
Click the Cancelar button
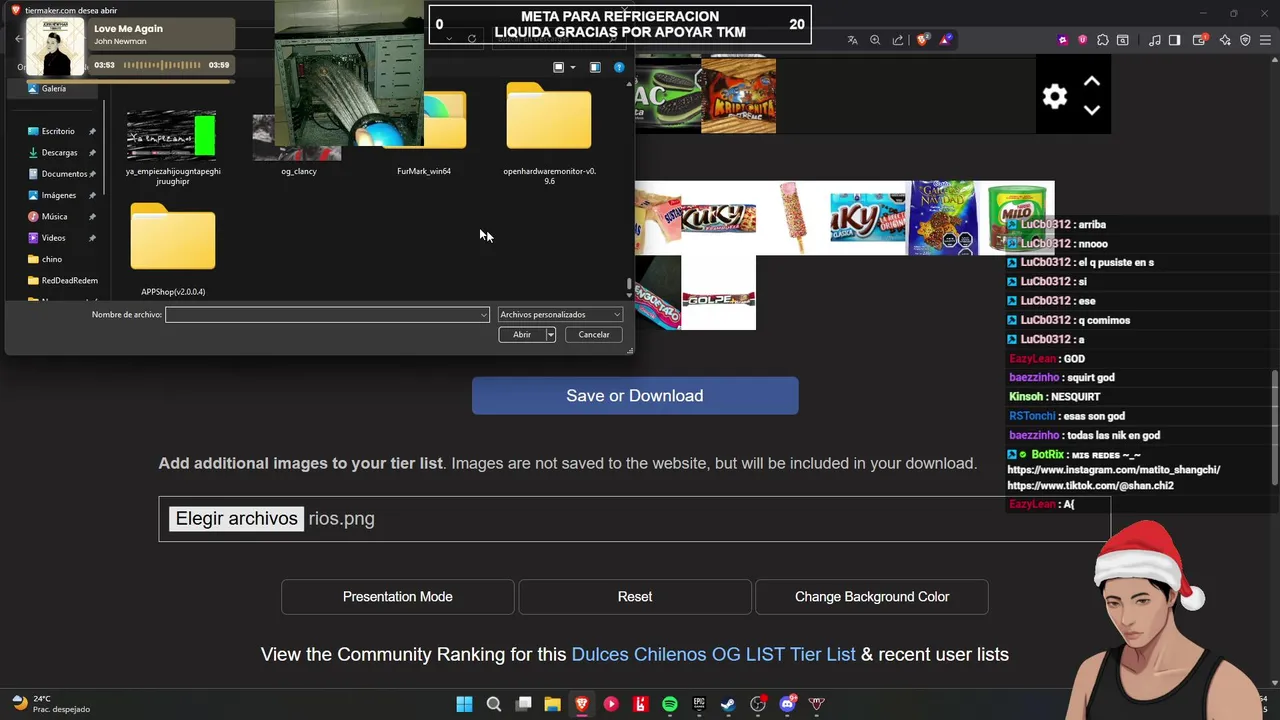point(594,335)
